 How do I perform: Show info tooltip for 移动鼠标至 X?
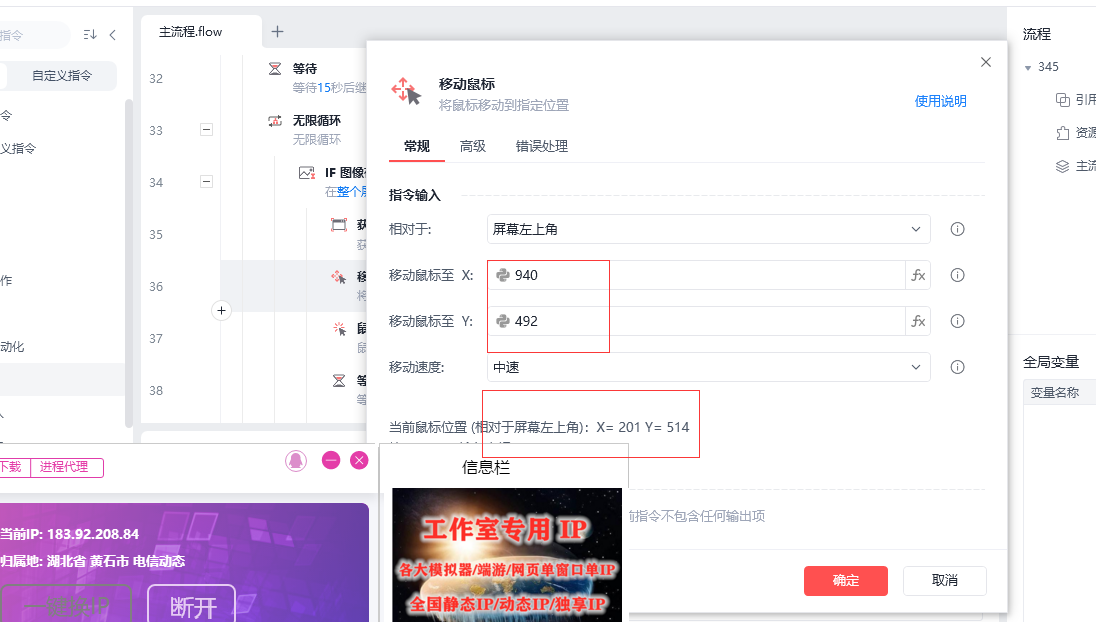point(958,275)
